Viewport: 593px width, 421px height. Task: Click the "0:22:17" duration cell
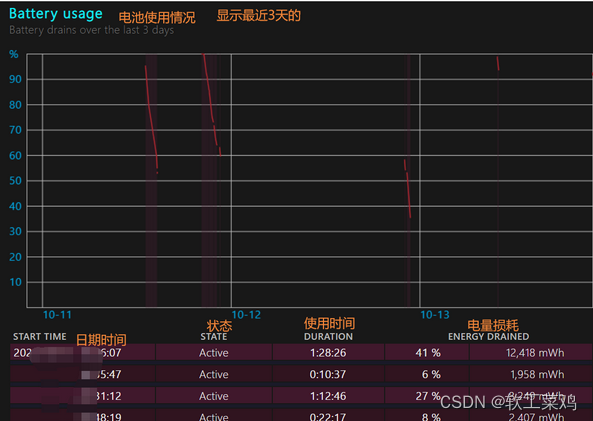(328, 416)
